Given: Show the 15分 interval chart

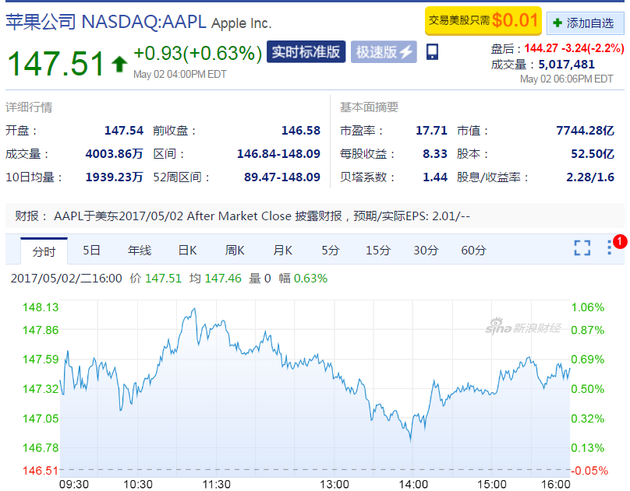Looking at the screenshot, I should [378, 250].
